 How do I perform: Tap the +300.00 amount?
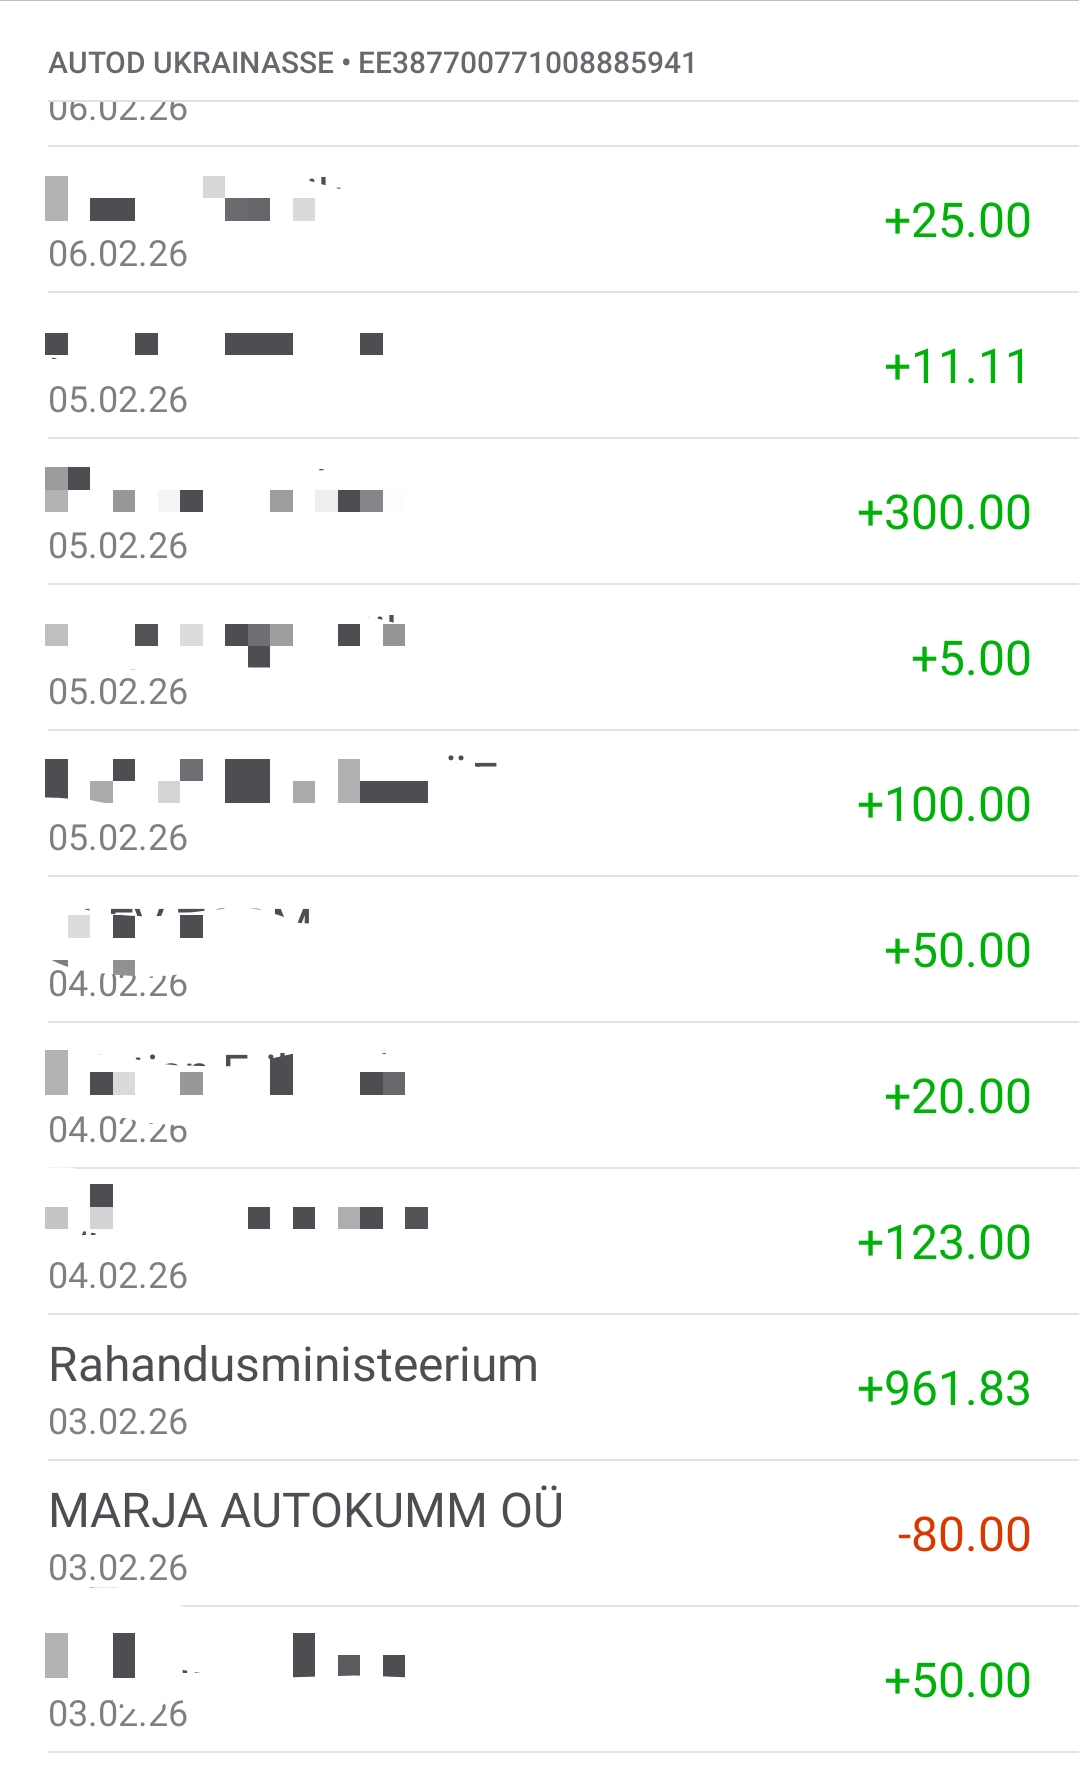943,513
